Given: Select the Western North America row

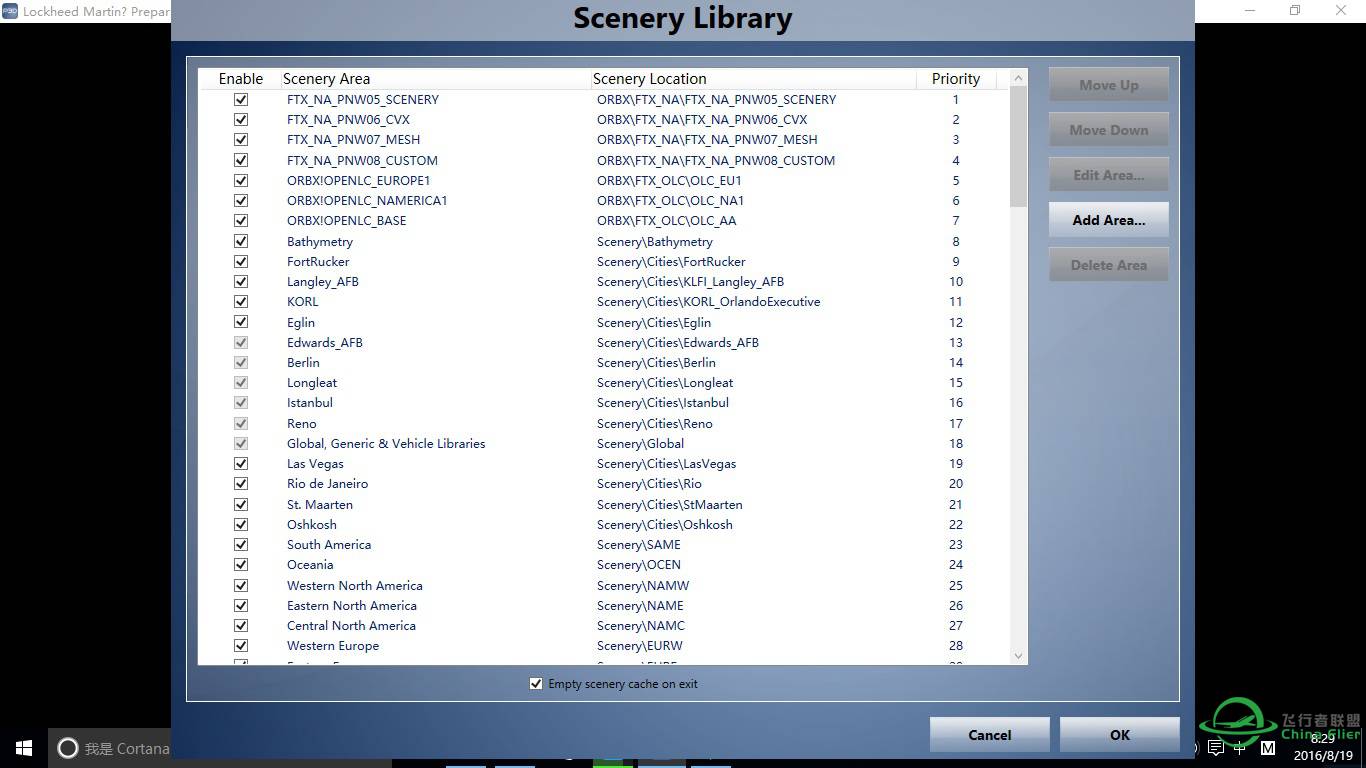Looking at the screenshot, I should point(354,586).
